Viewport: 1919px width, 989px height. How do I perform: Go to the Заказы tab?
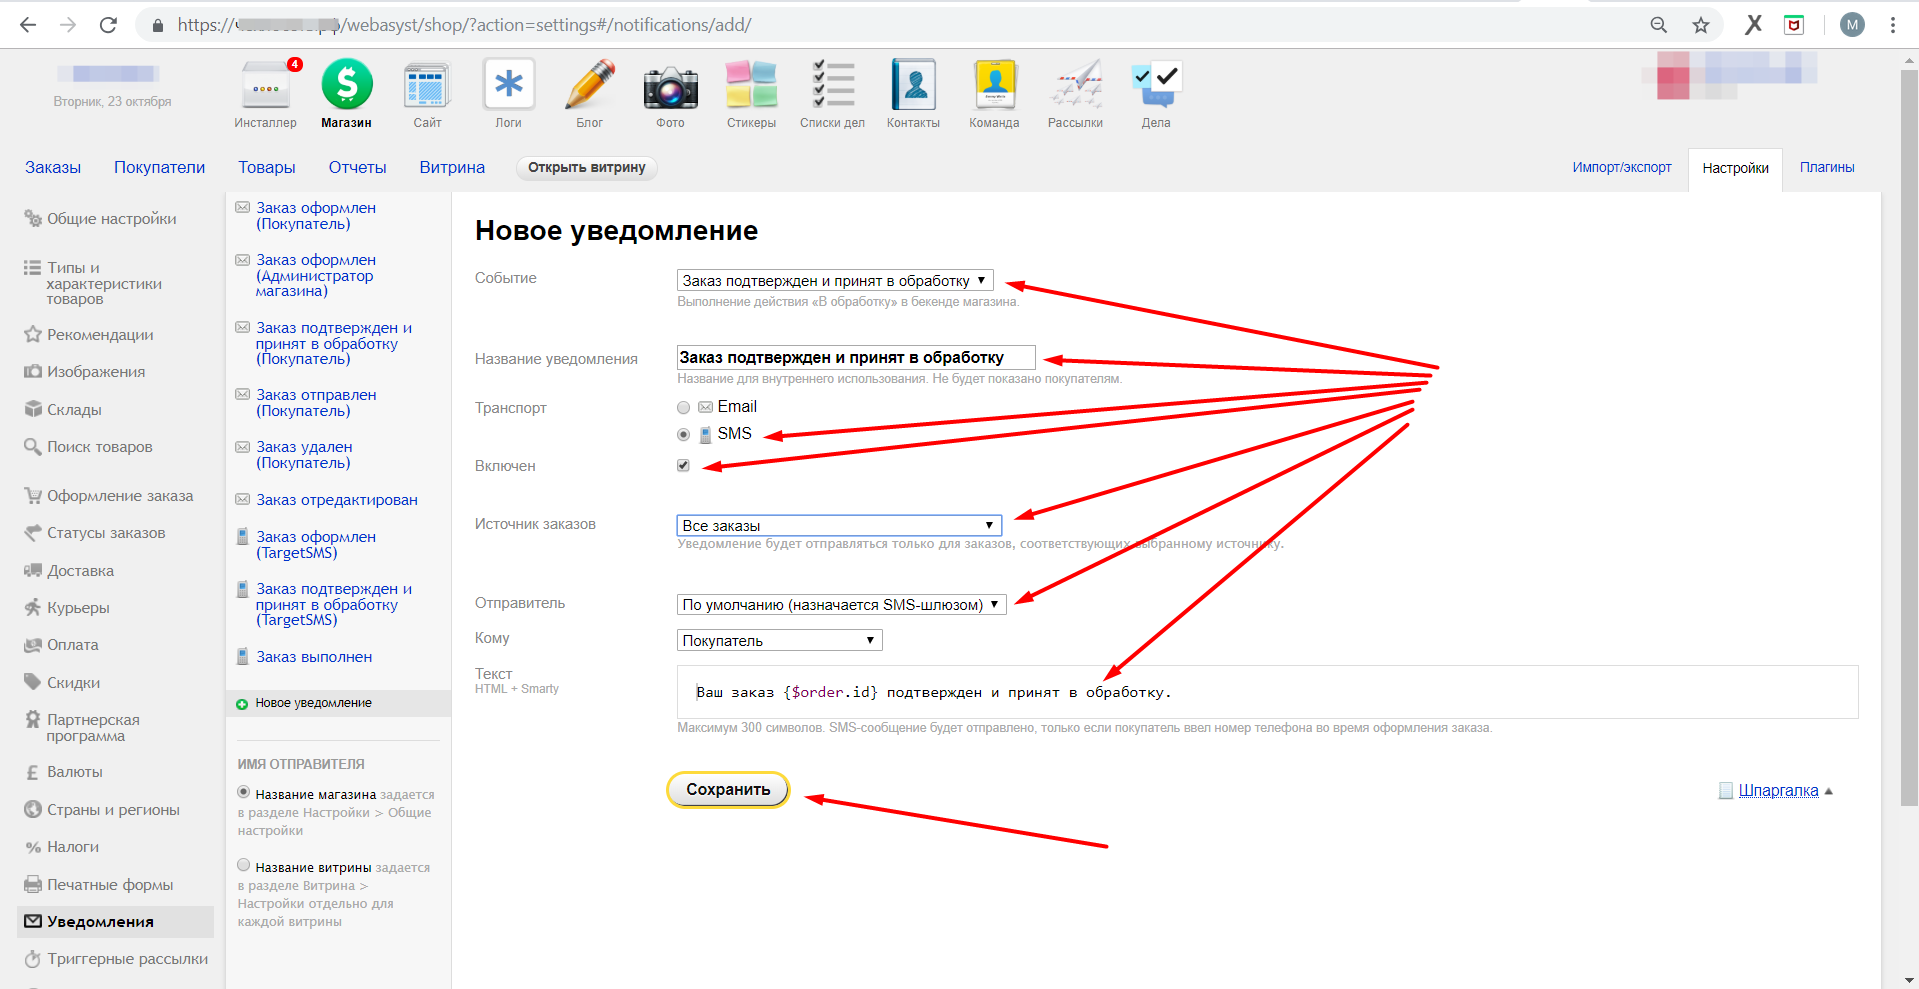point(53,168)
